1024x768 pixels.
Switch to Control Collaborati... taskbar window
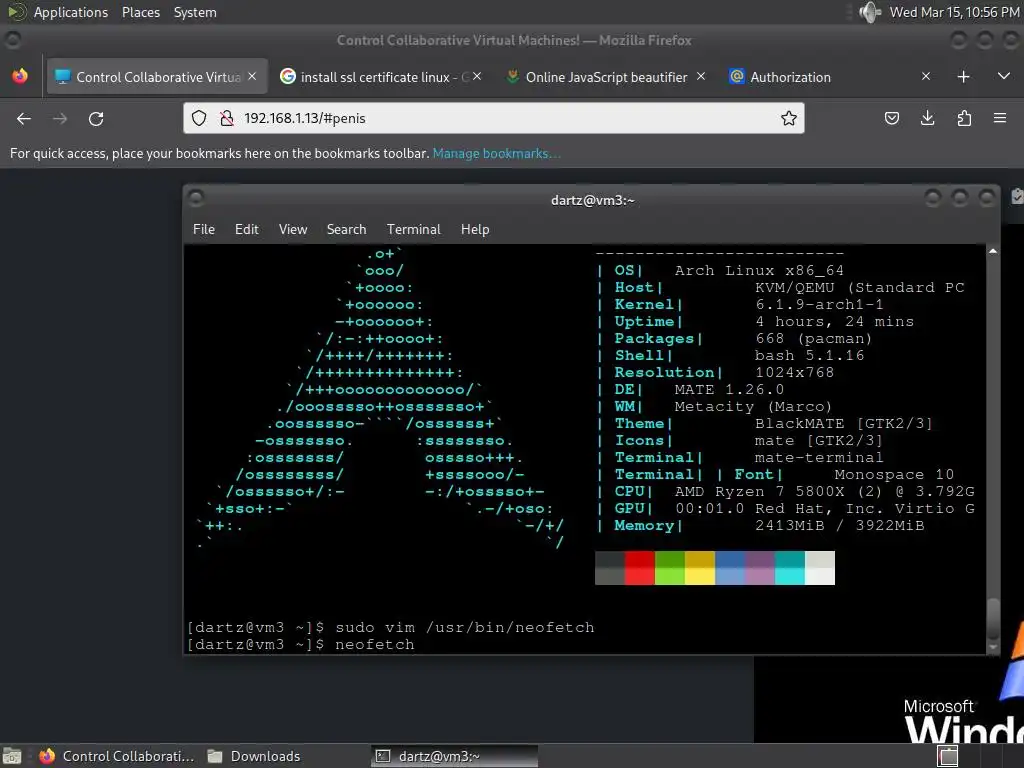point(117,756)
